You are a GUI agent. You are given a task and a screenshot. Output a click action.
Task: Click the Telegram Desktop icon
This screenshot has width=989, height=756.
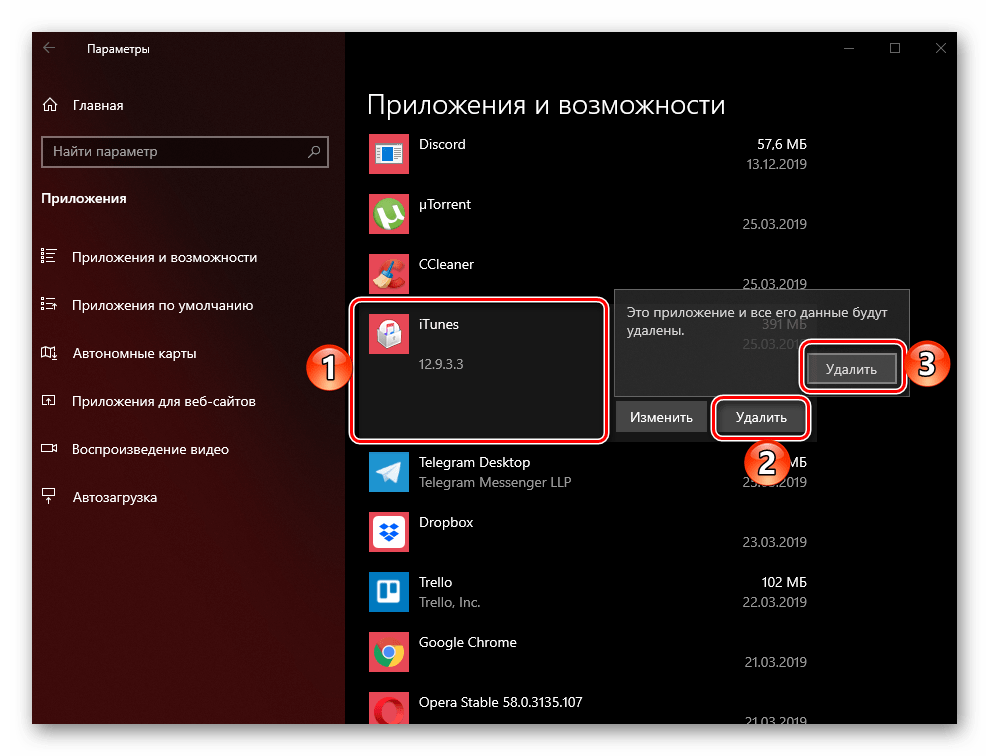pos(388,472)
